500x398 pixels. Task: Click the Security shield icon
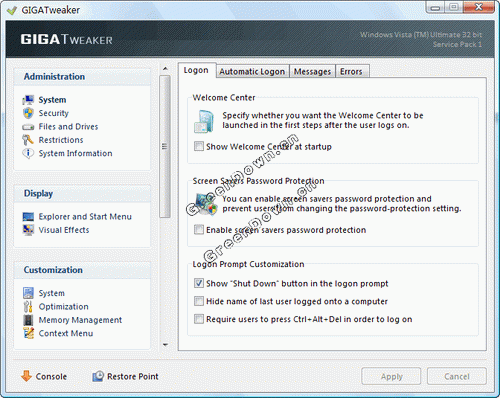pos(28,113)
